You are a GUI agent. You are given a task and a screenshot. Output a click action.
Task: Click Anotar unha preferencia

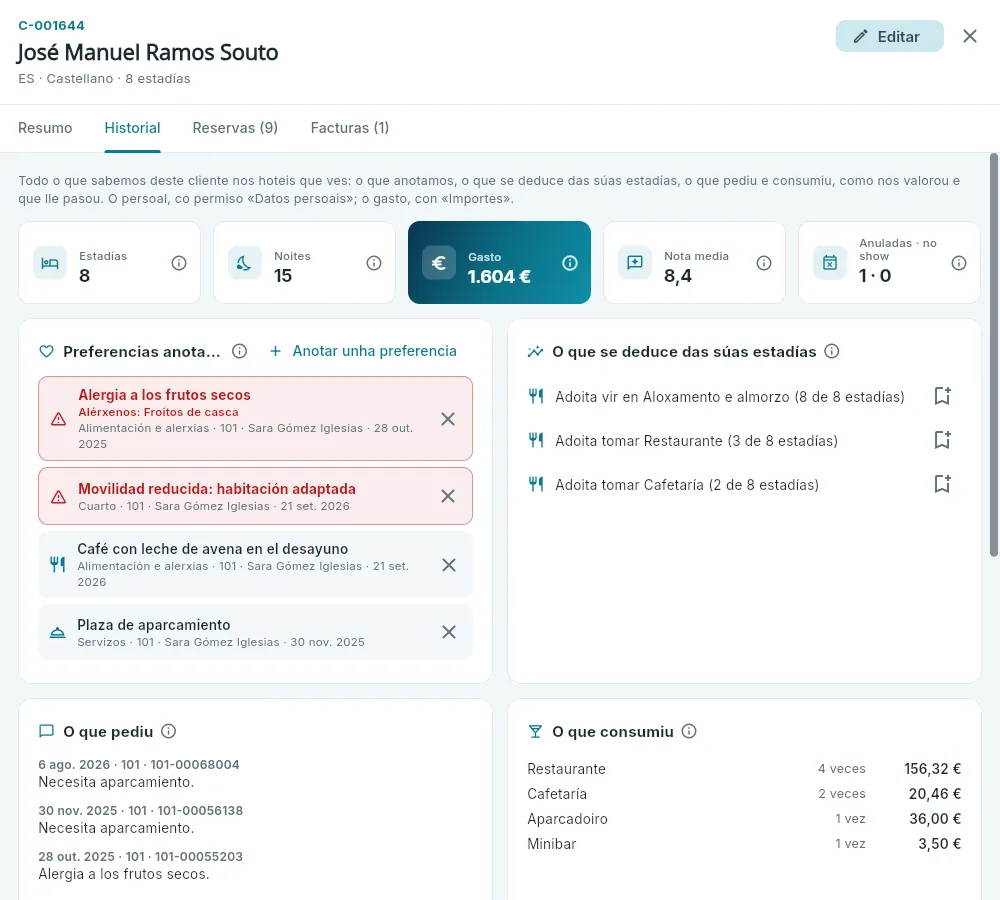click(x=363, y=351)
